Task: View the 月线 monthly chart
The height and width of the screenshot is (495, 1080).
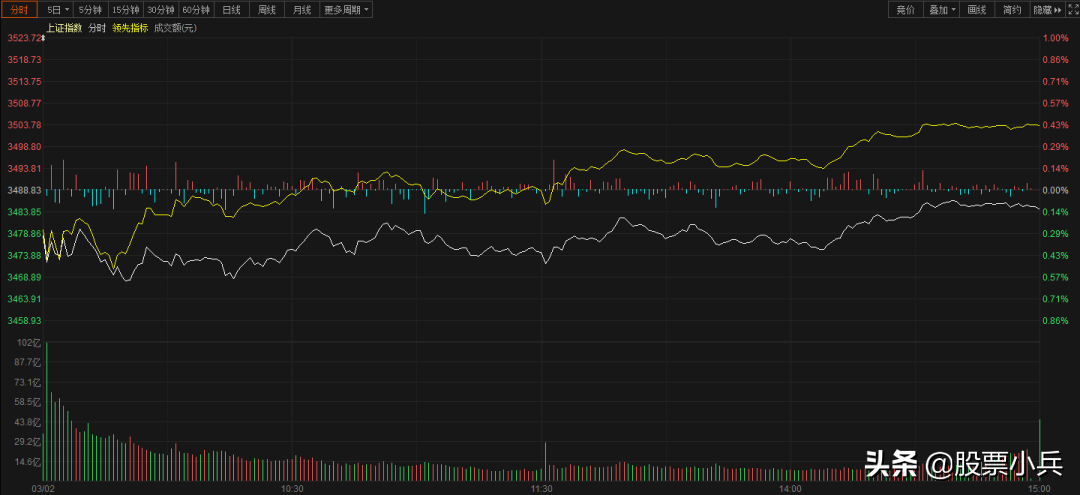Action: click(300, 9)
